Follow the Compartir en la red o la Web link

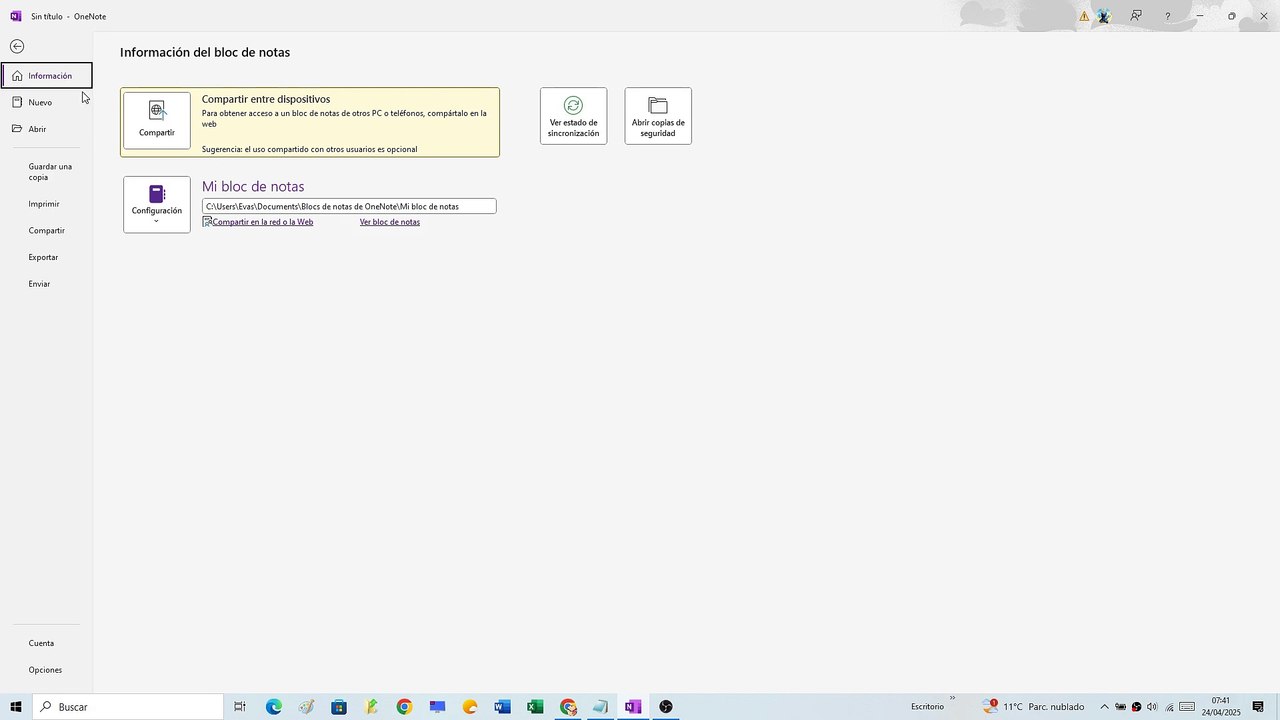(x=262, y=222)
